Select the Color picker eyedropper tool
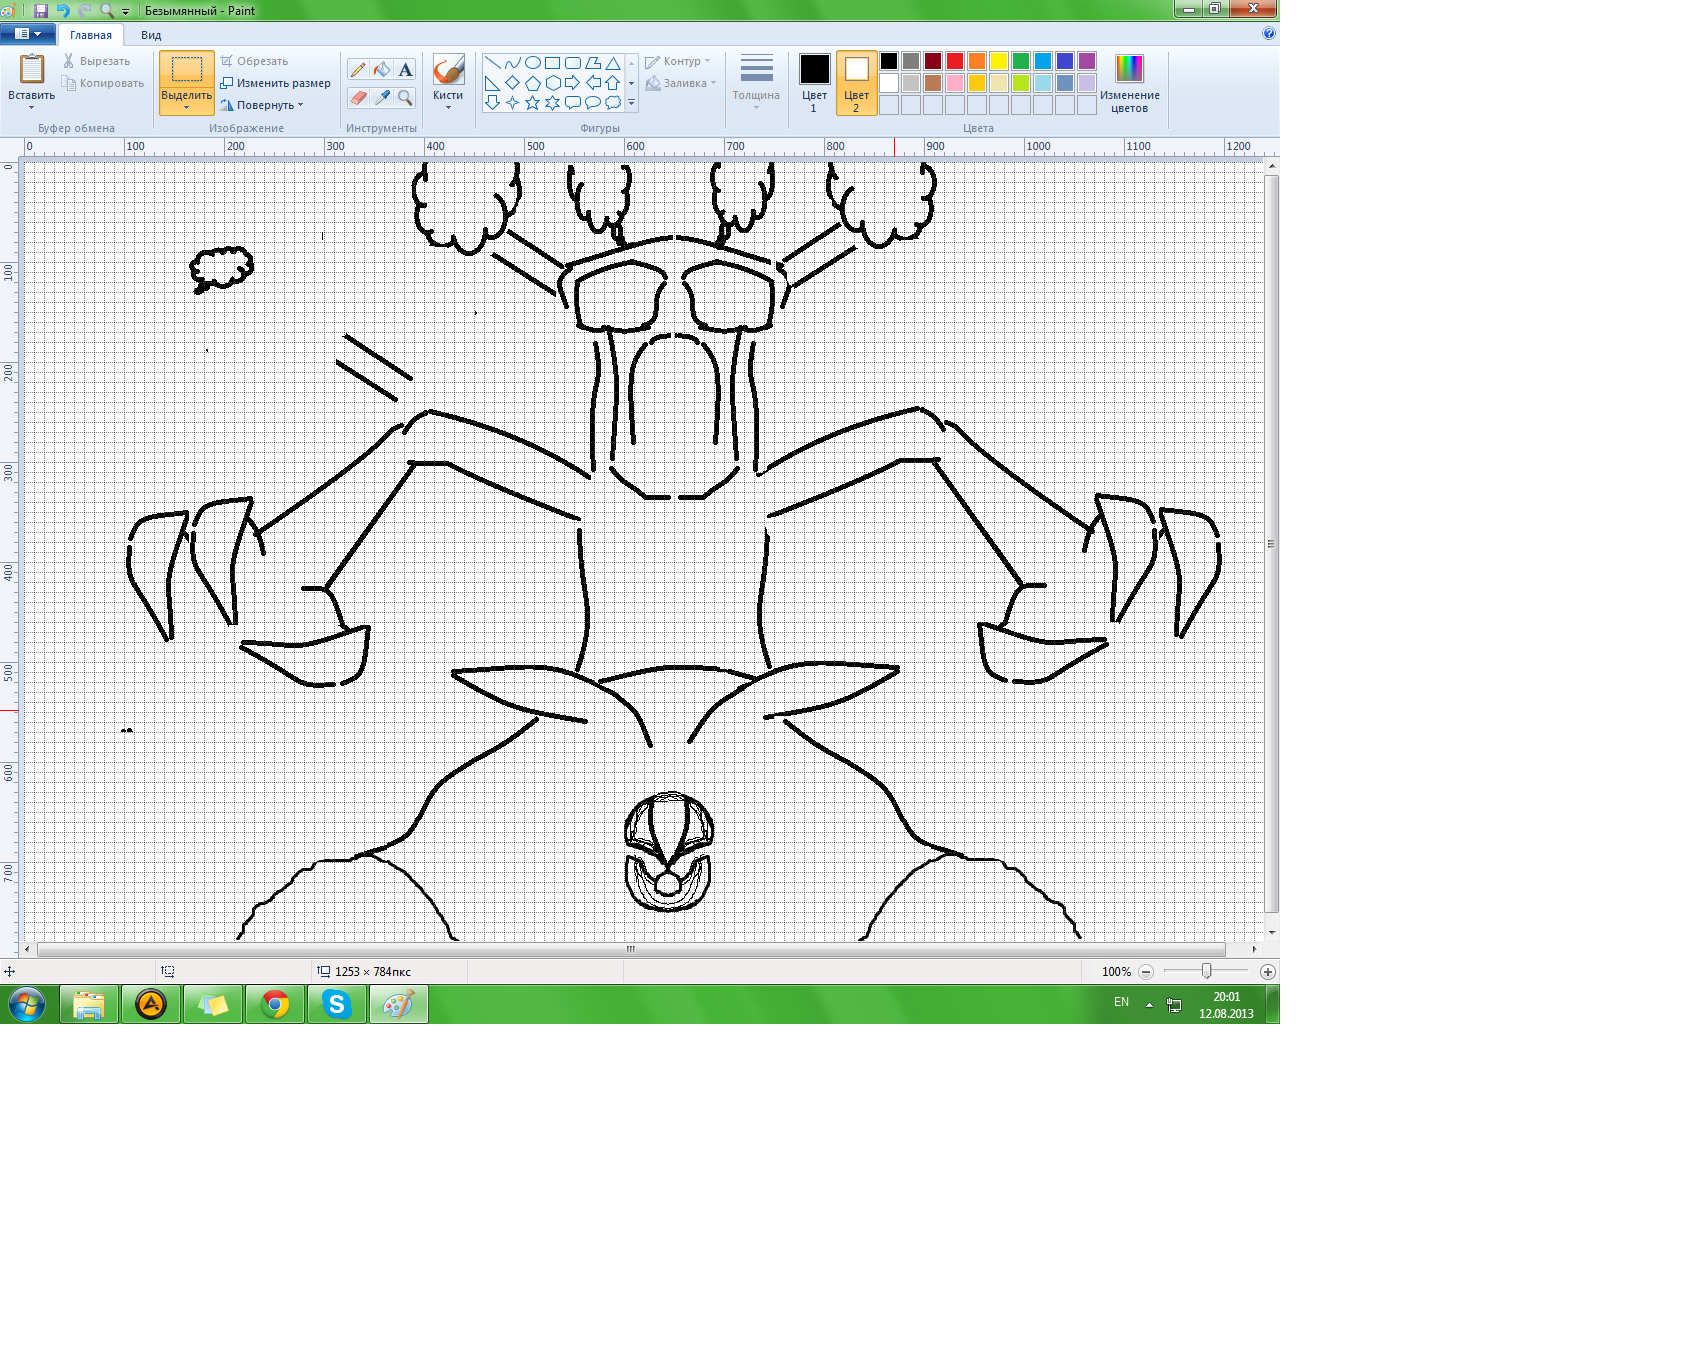Image resolution: width=1708 pixels, height=1350 pixels. pyautogui.click(x=382, y=97)
